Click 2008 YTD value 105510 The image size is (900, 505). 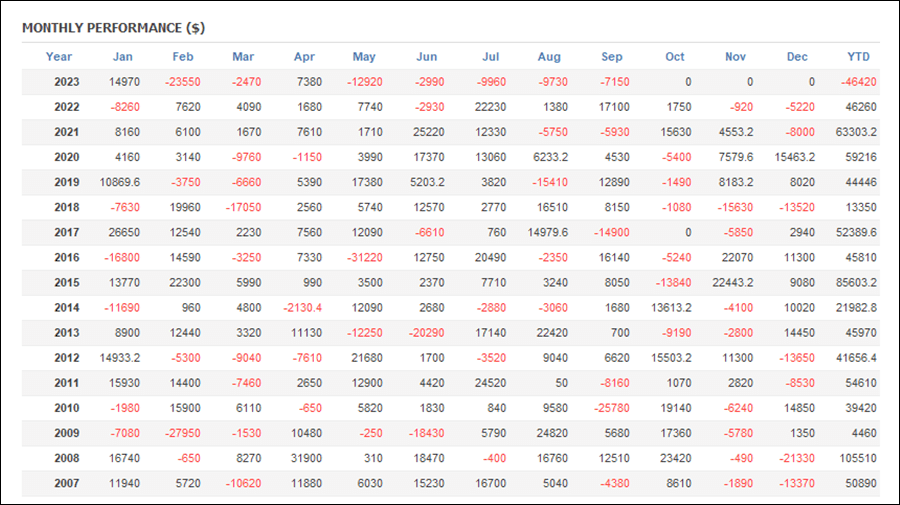(x=858, y=458)
